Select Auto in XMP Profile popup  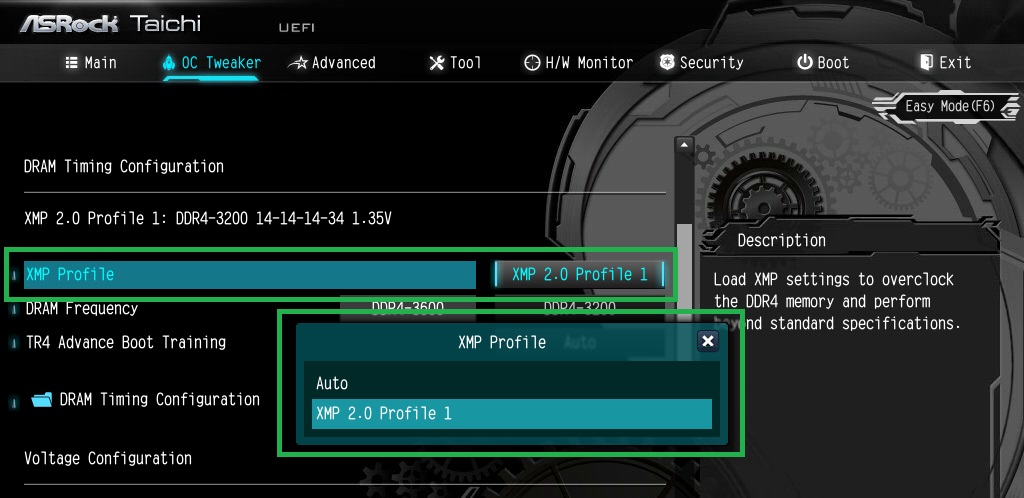point(511,383)
